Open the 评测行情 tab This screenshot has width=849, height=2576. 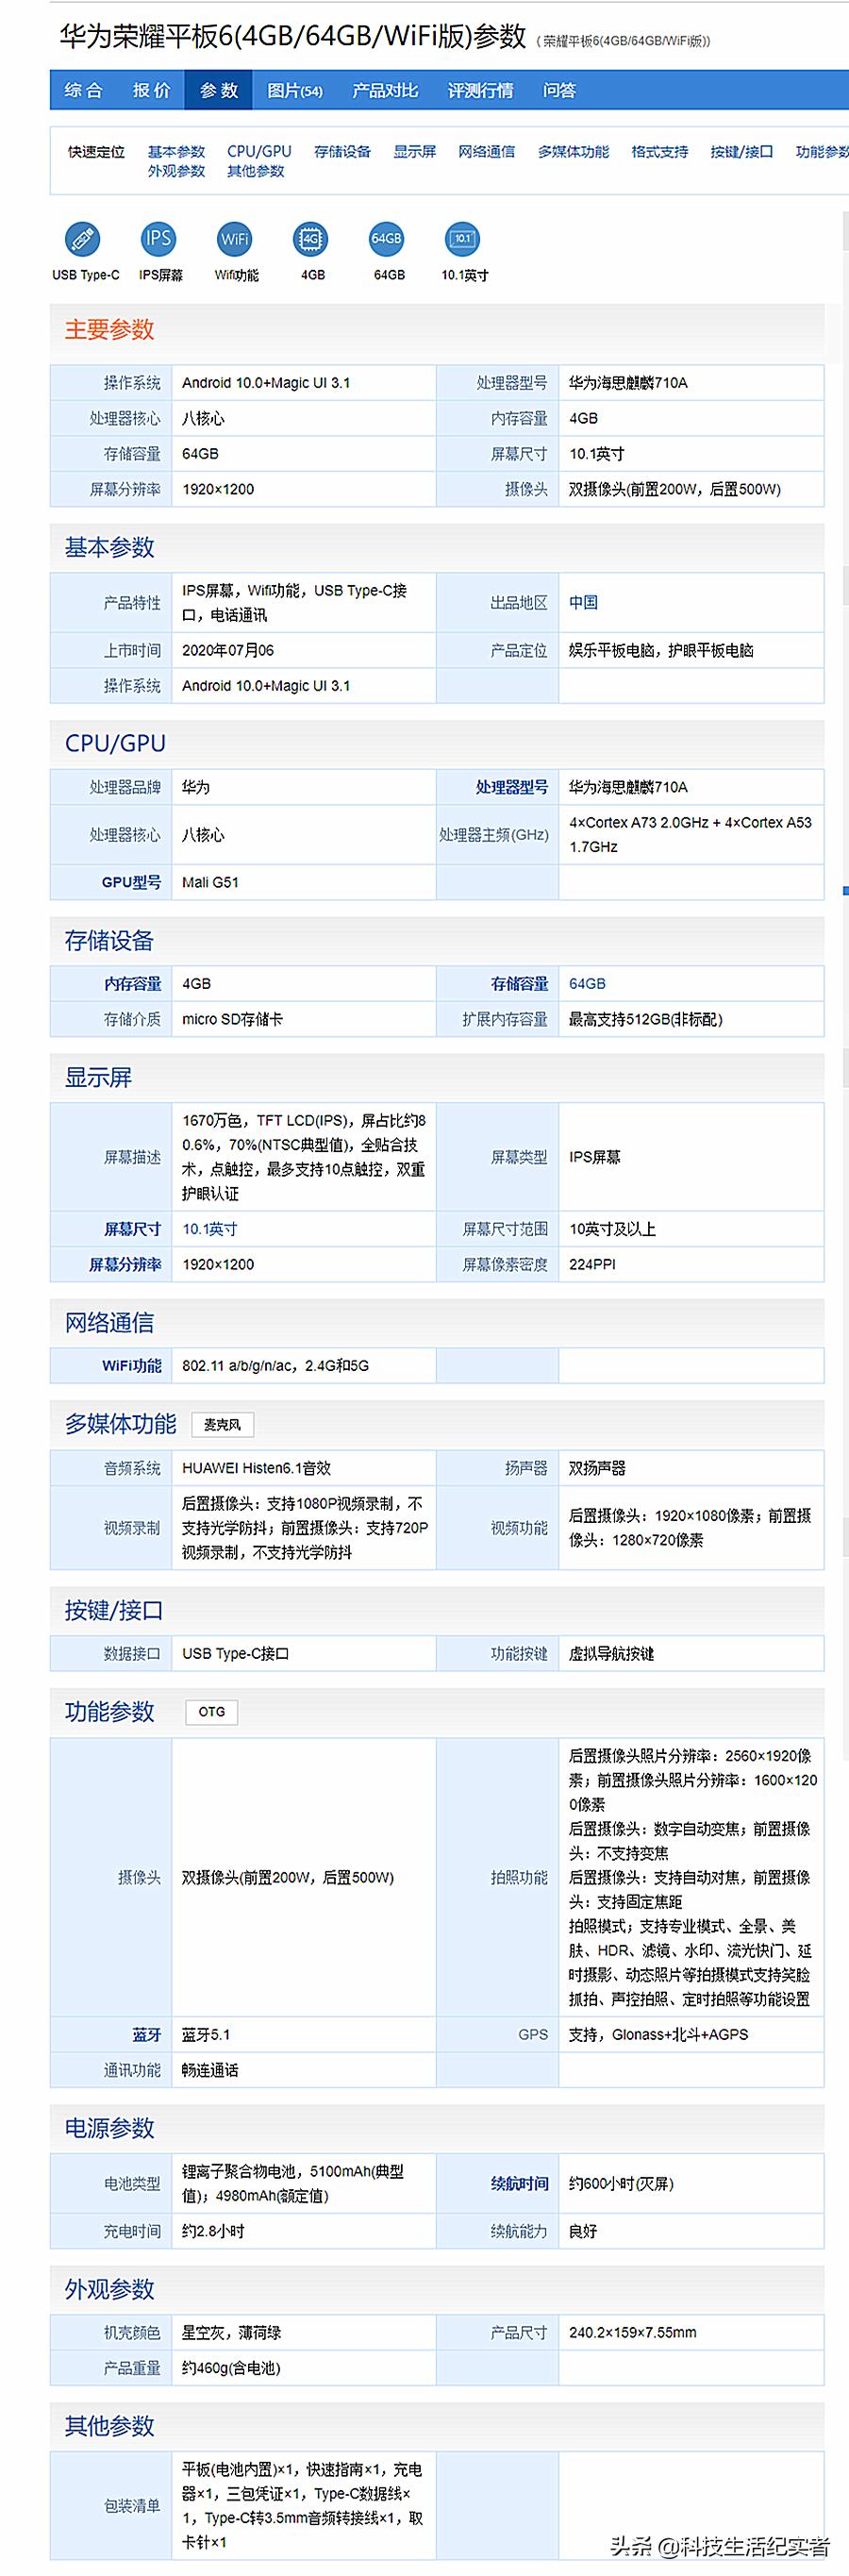(480, 90)
